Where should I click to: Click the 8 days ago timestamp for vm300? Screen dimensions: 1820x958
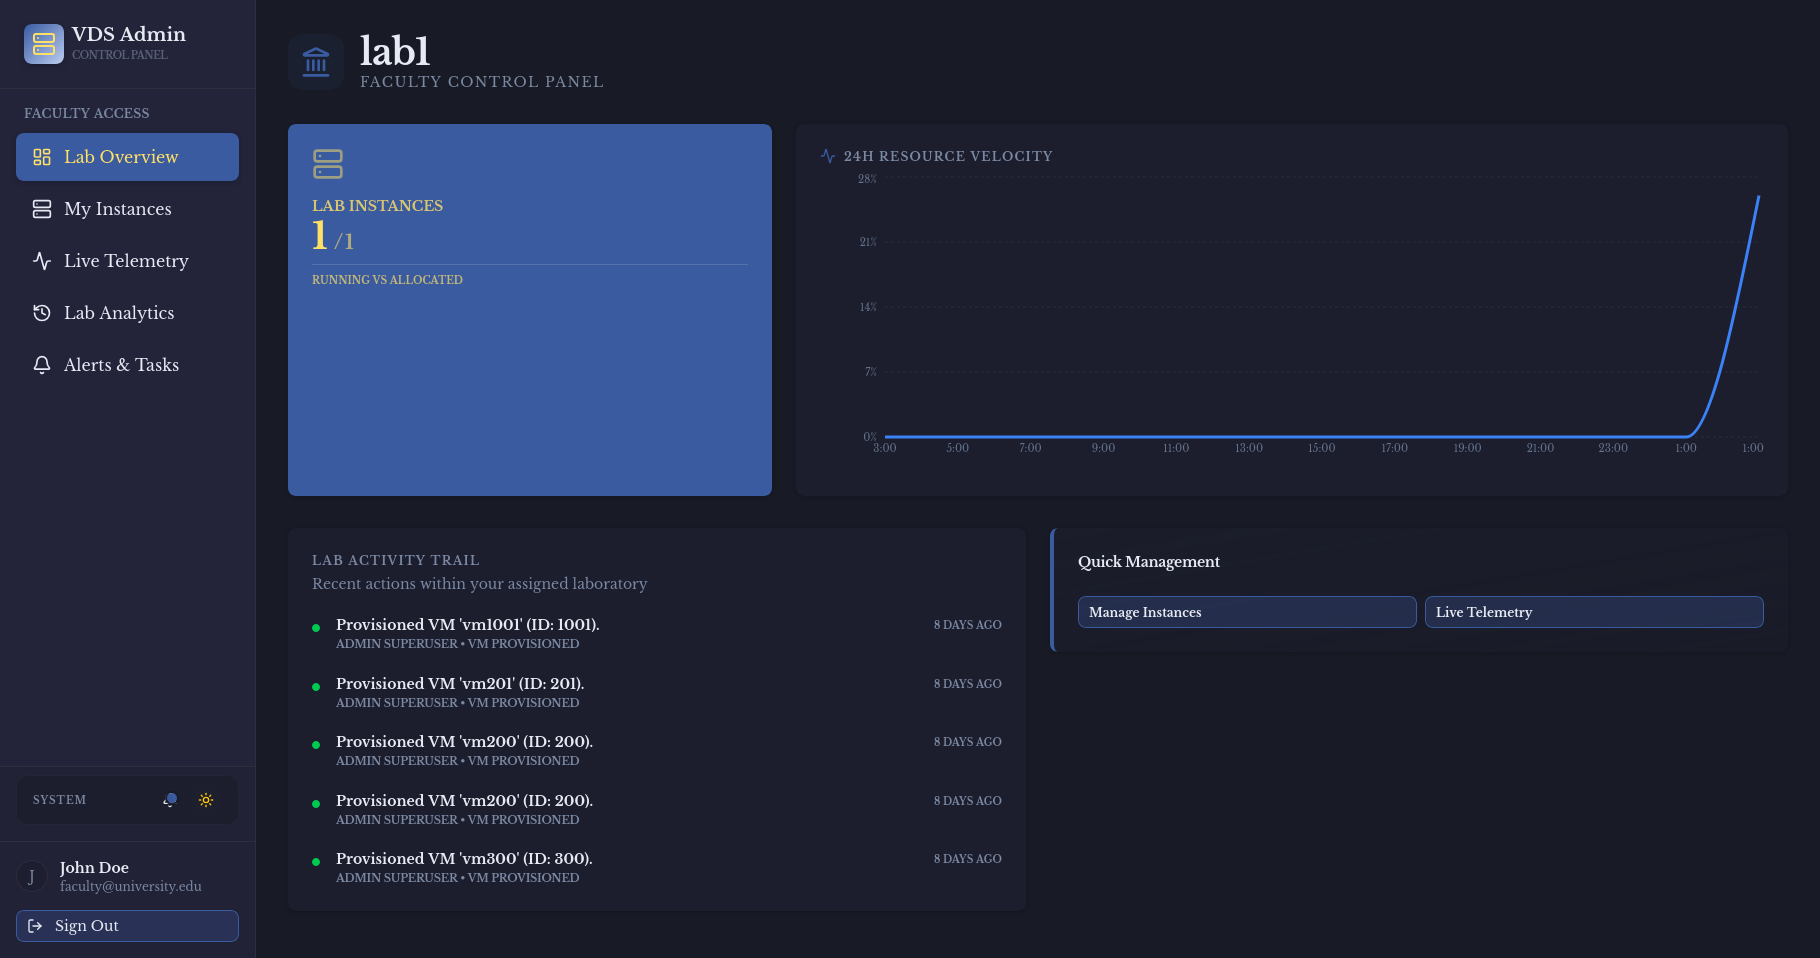(968, 859)
